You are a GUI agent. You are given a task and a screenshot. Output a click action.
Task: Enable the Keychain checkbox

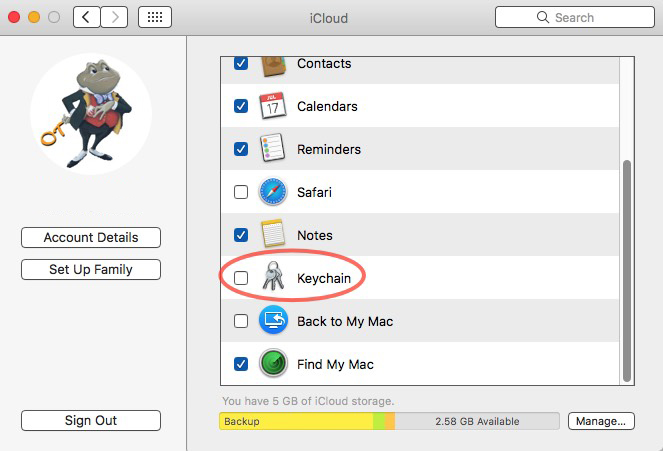coord(241,278)
